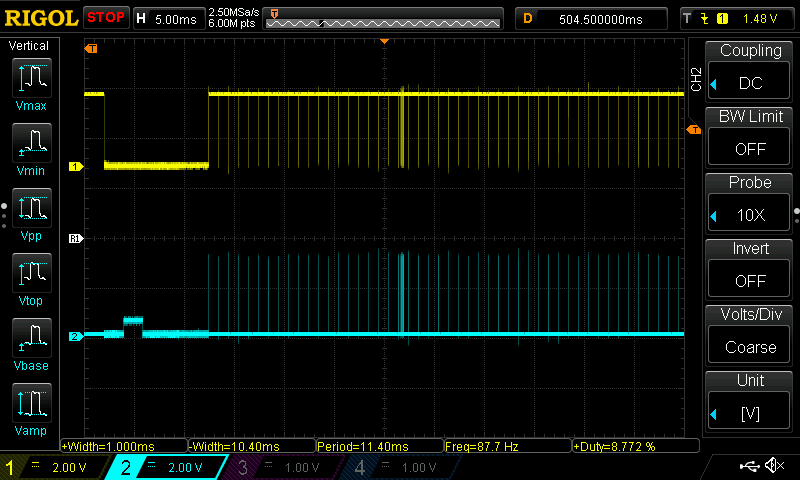Screen dimensions: 800x480
Task: Click the USB connection status icon
Action: click(749, 465)
